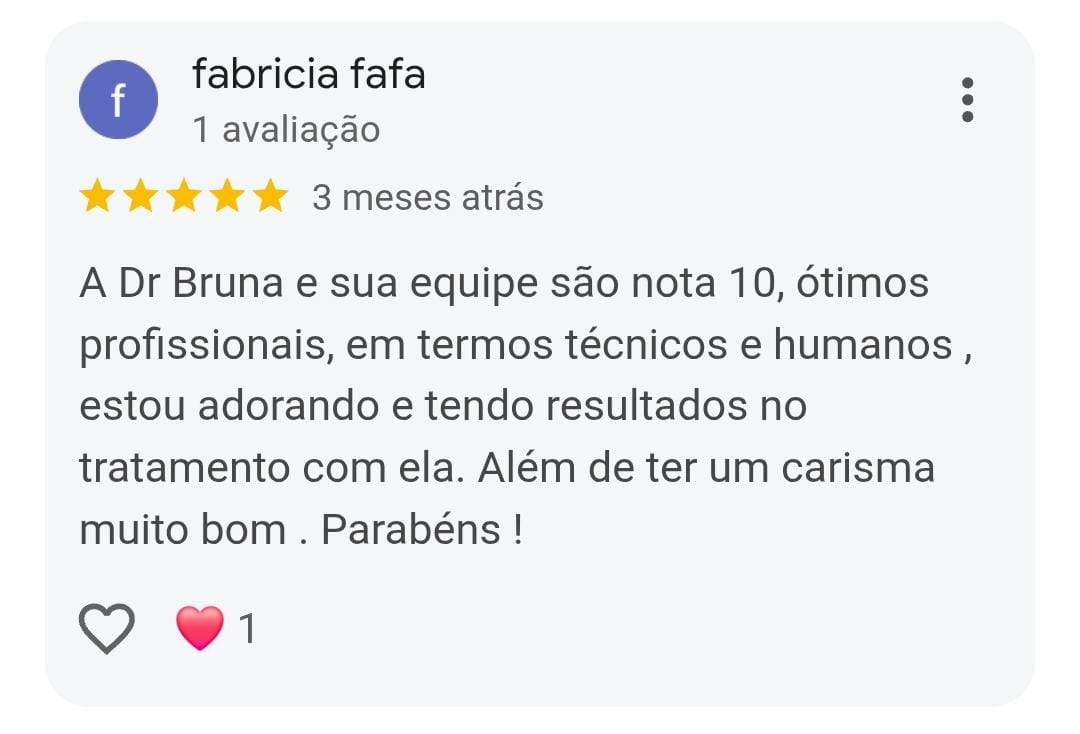Tap the fifth yellow rating star
This screenshot has height=734, width=1080.
270,197
